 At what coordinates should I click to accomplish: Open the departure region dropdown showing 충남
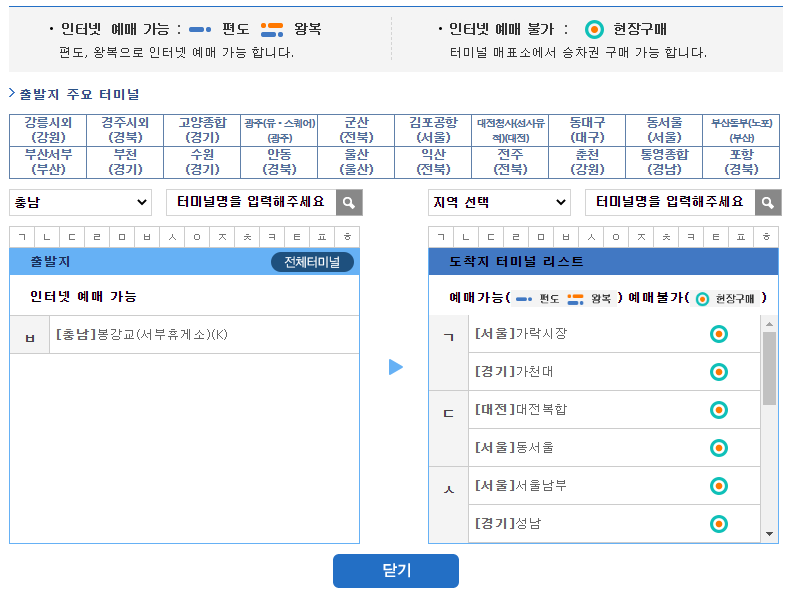(81, 203)
